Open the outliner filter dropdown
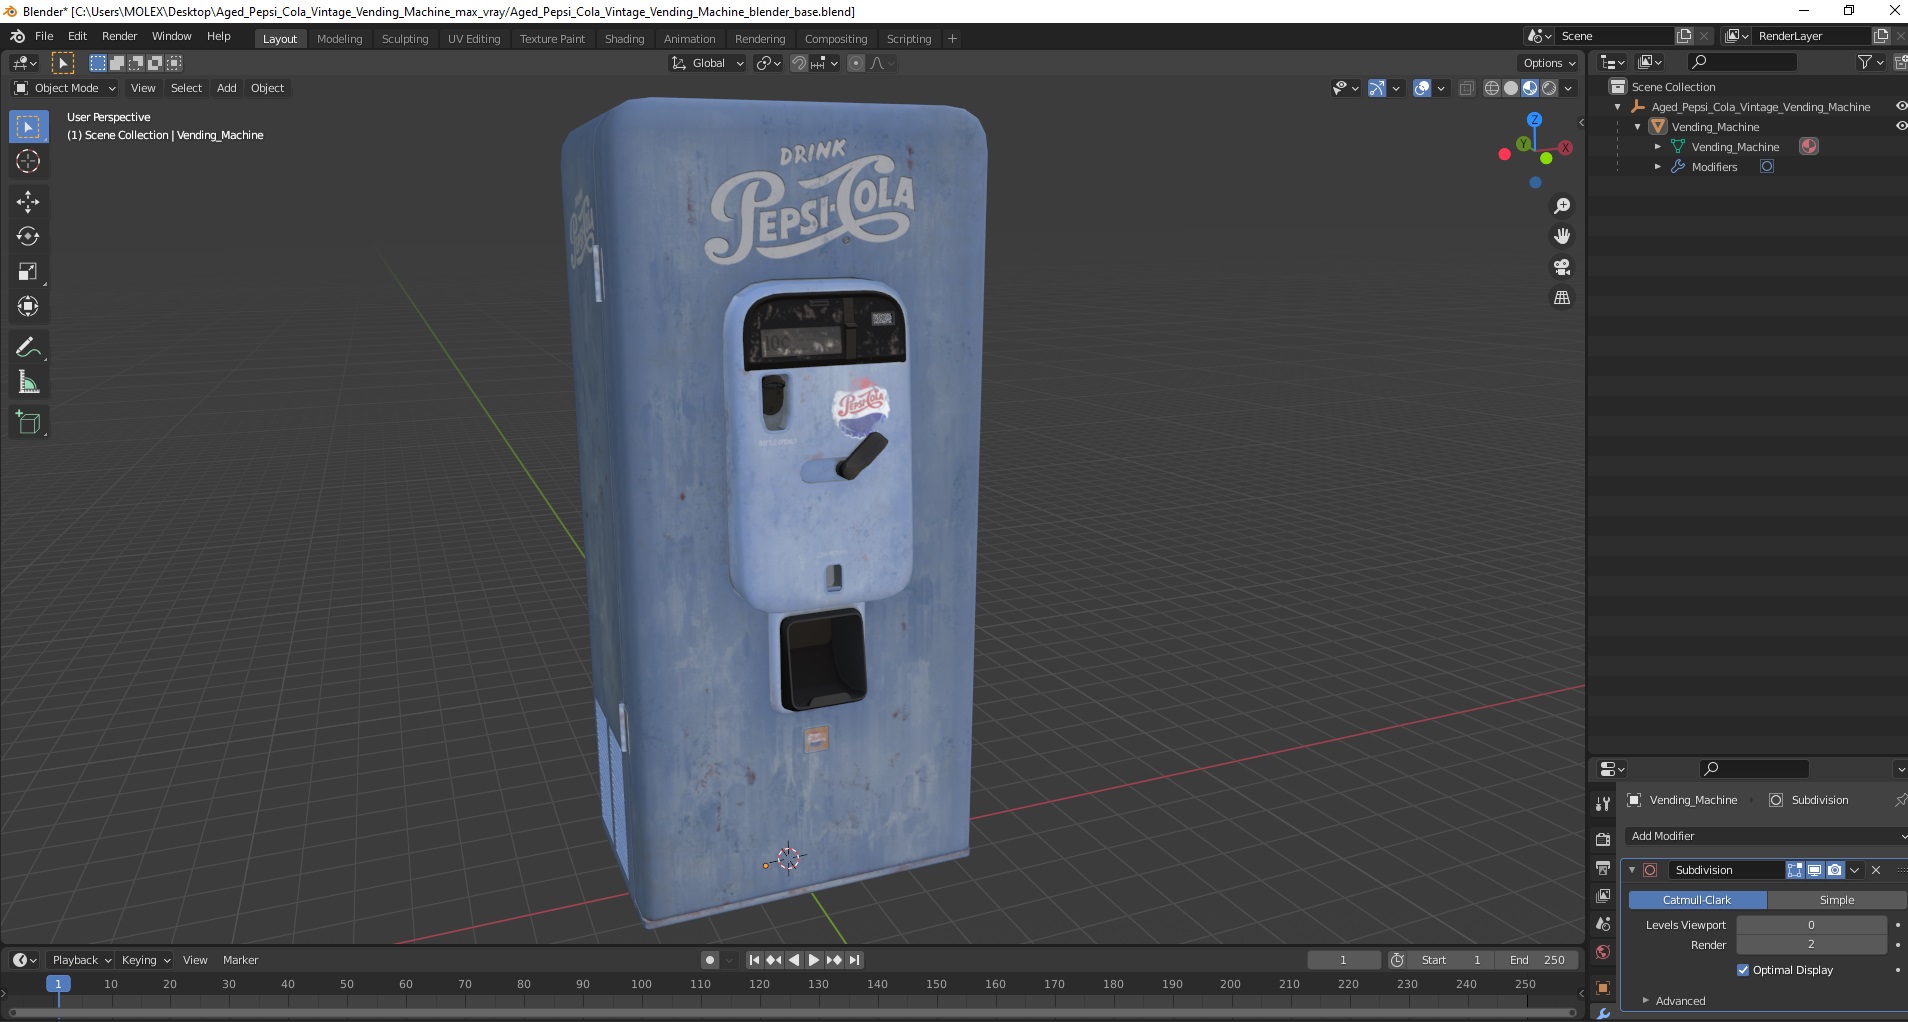Screen dimensions: 1908x1022 pos(1870,63)
